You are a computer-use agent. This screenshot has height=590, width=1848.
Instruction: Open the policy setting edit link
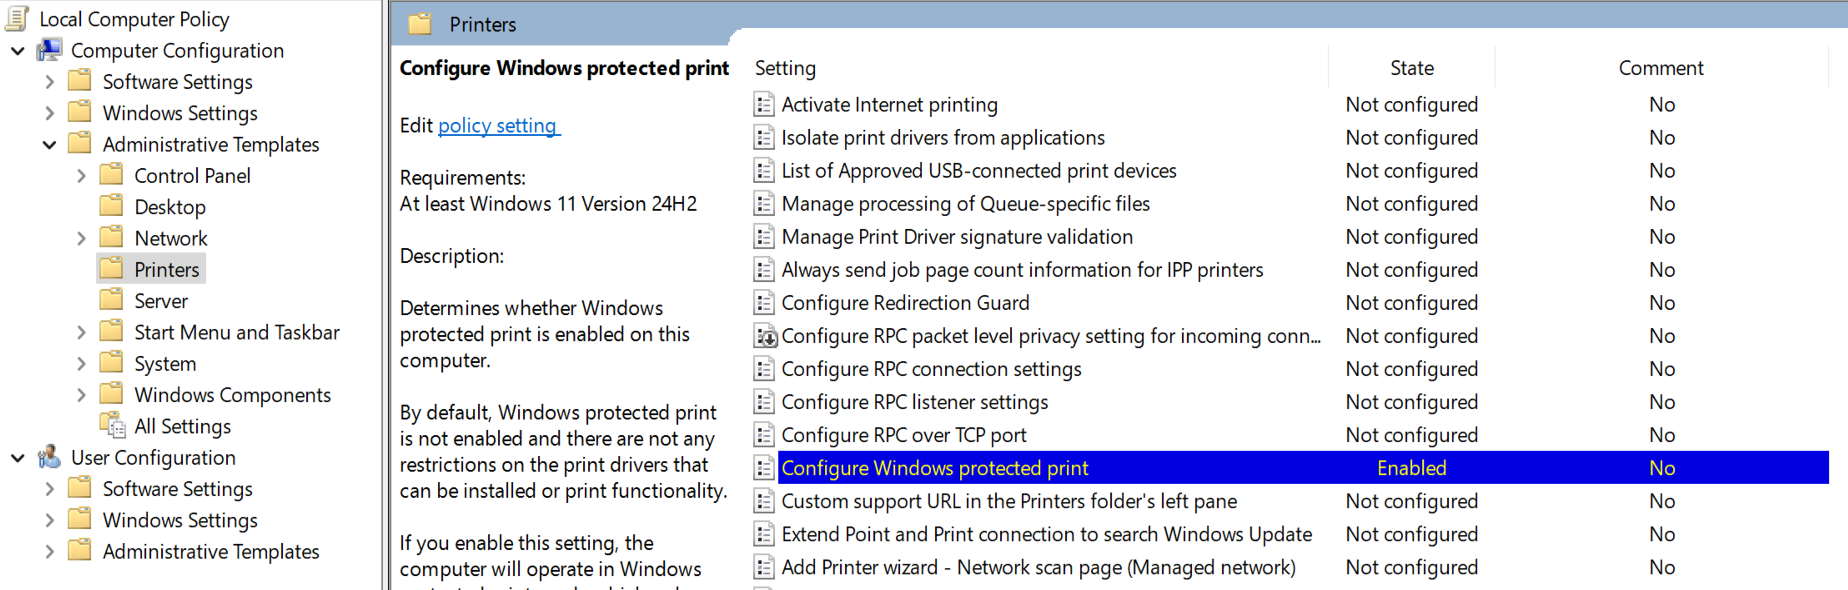pos(497,126)
